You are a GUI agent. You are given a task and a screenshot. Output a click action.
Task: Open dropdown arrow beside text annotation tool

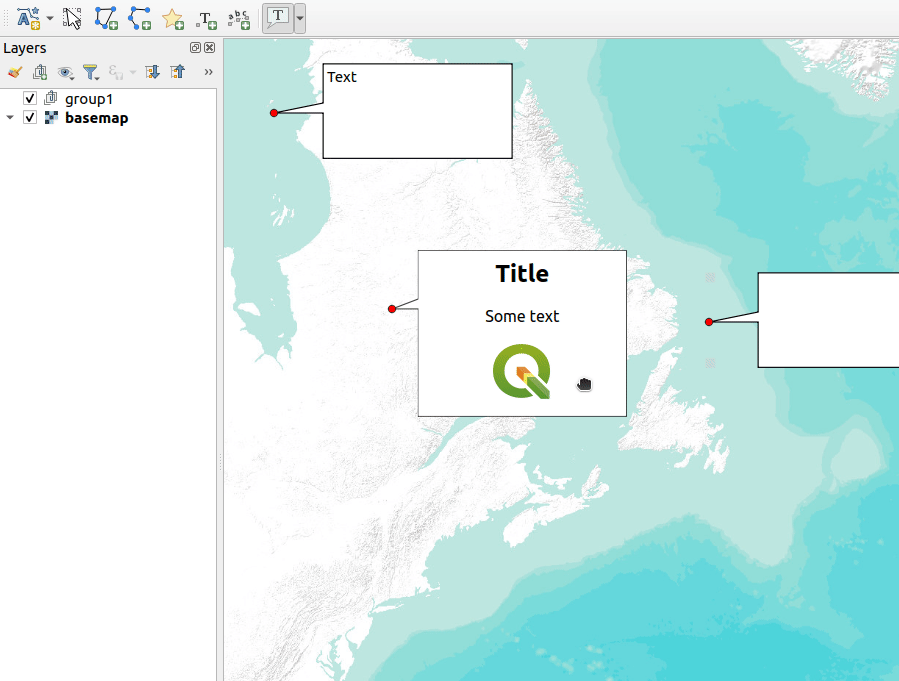[300, 18]
